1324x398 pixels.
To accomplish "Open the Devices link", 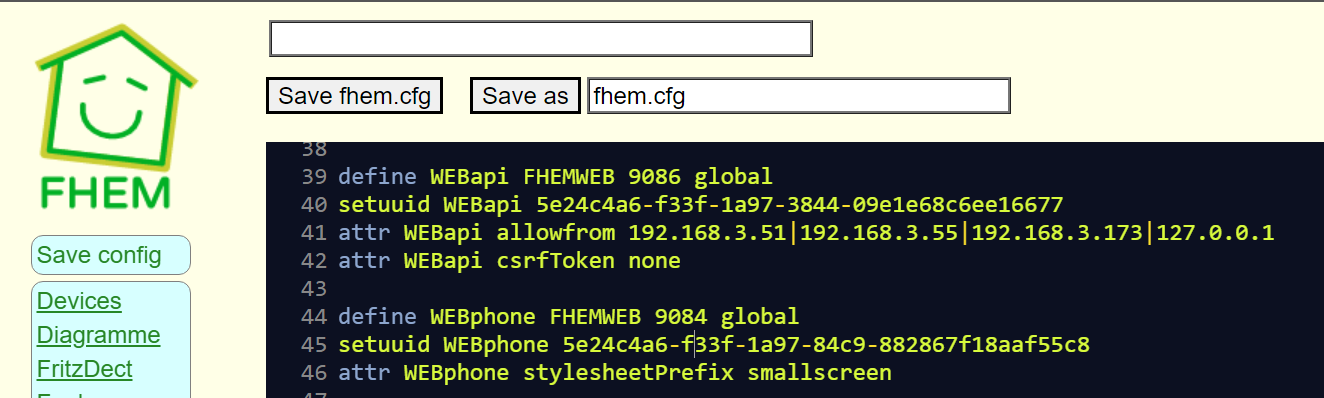I will 79,301.
